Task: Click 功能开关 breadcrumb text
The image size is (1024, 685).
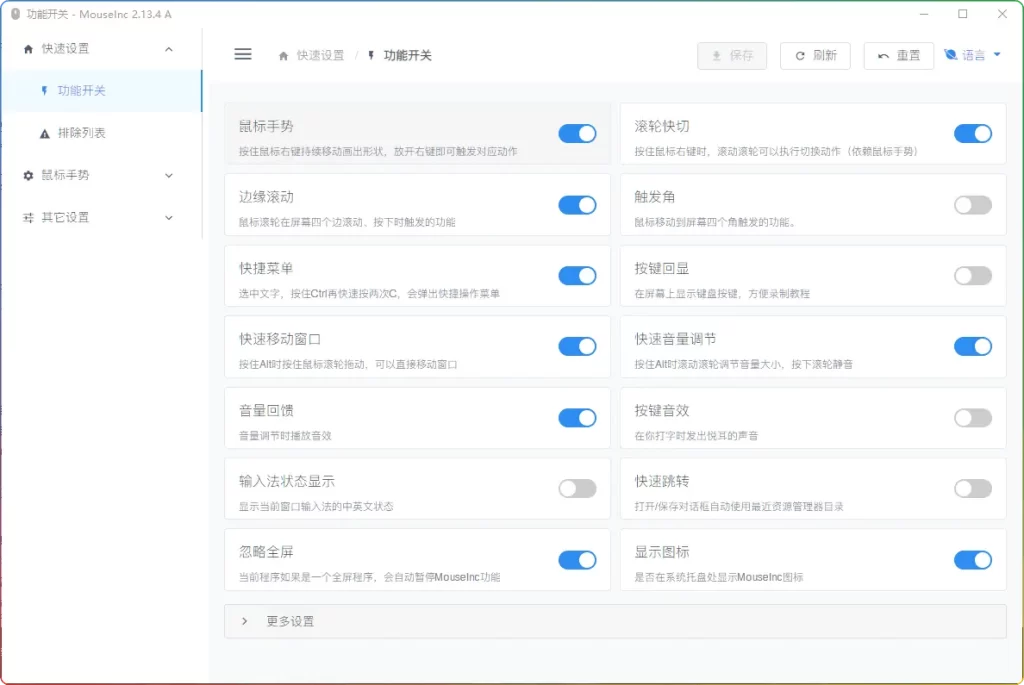Action: (408, 56)
